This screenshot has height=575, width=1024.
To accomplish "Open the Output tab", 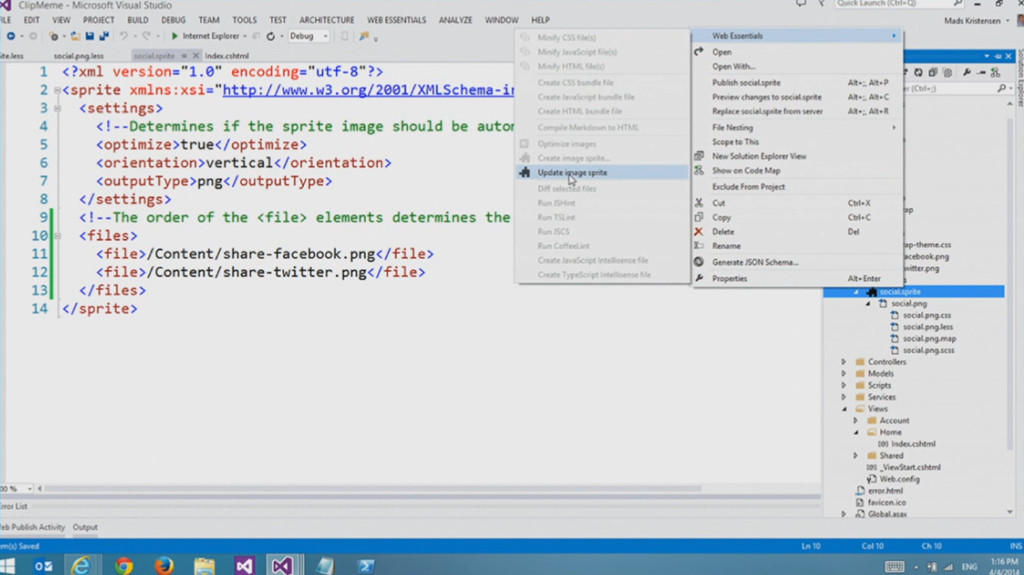I will pos(85,527).
